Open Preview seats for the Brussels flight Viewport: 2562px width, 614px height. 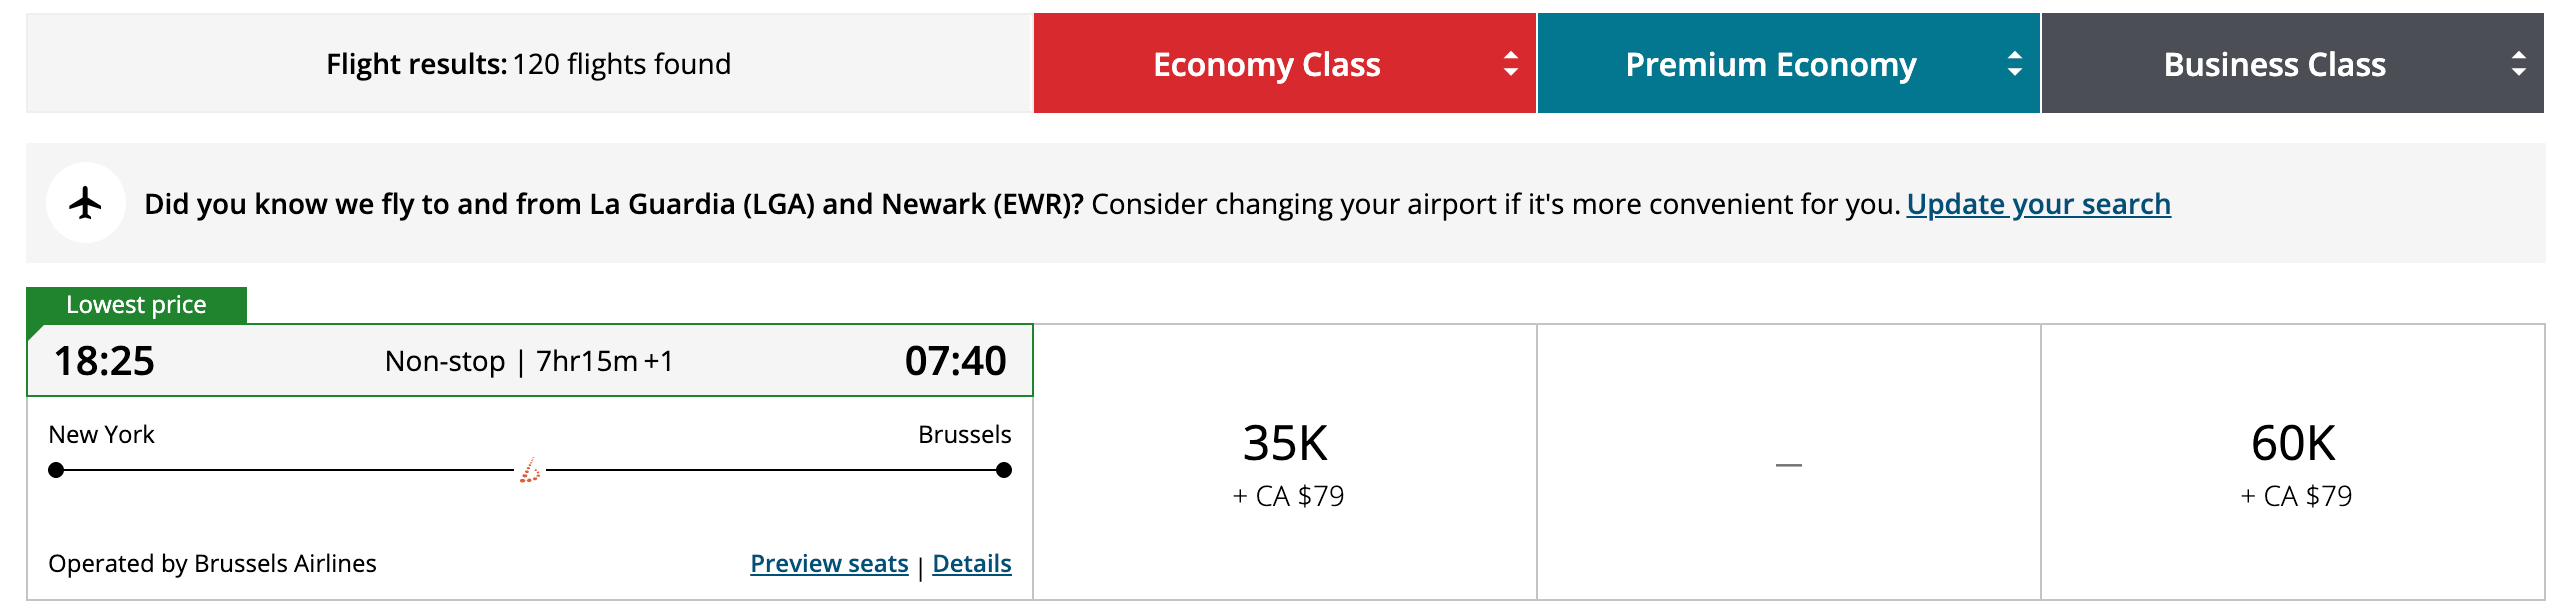pos(828,563)
